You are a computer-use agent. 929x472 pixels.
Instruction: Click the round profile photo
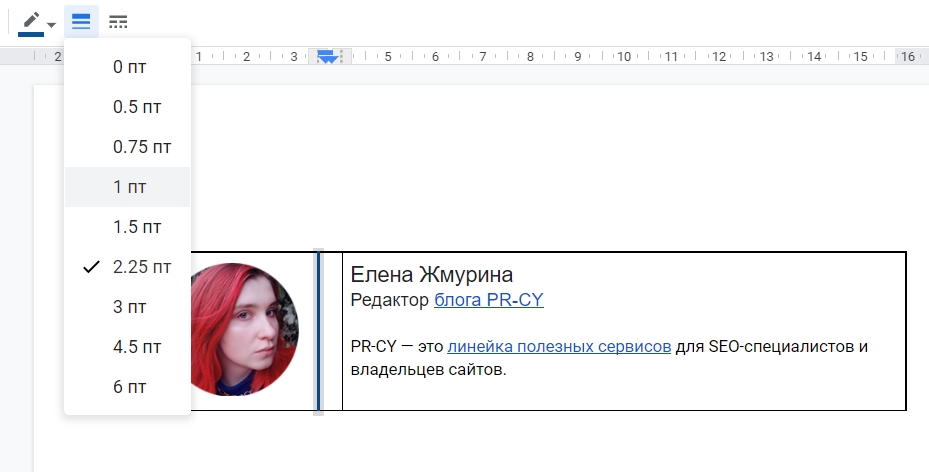(x=244, y=330)
